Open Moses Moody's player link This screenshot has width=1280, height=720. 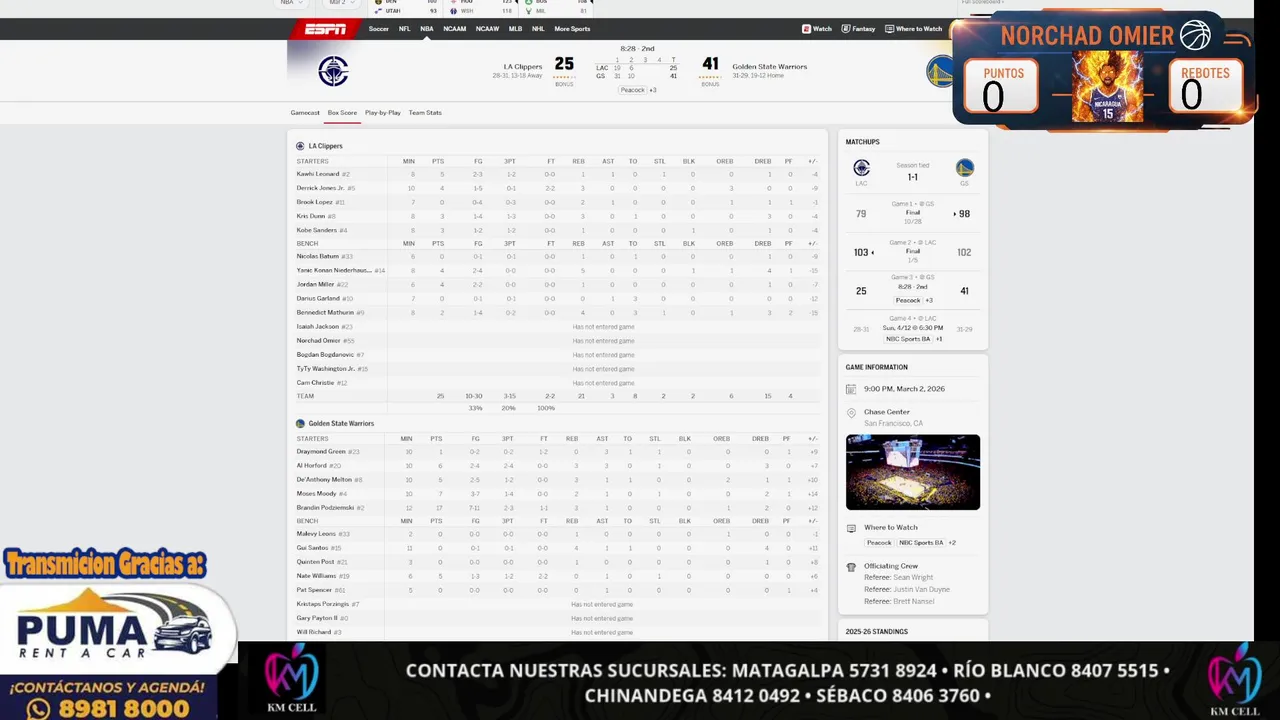pos(316,494)
